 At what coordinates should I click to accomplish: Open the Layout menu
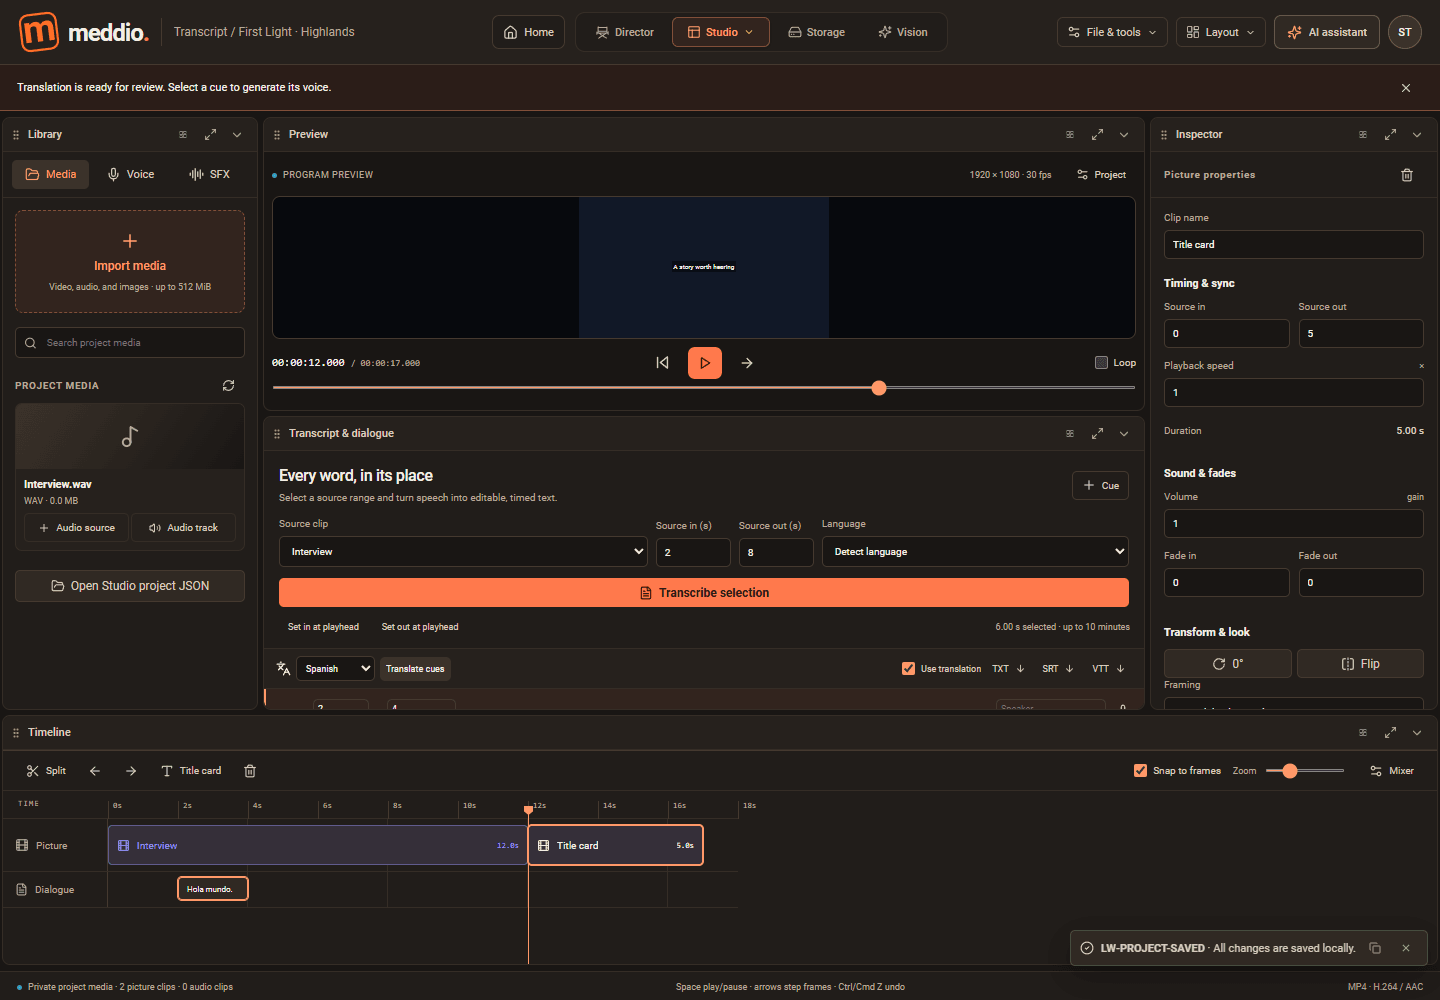pyautogui.click(x=1220, y=32)
